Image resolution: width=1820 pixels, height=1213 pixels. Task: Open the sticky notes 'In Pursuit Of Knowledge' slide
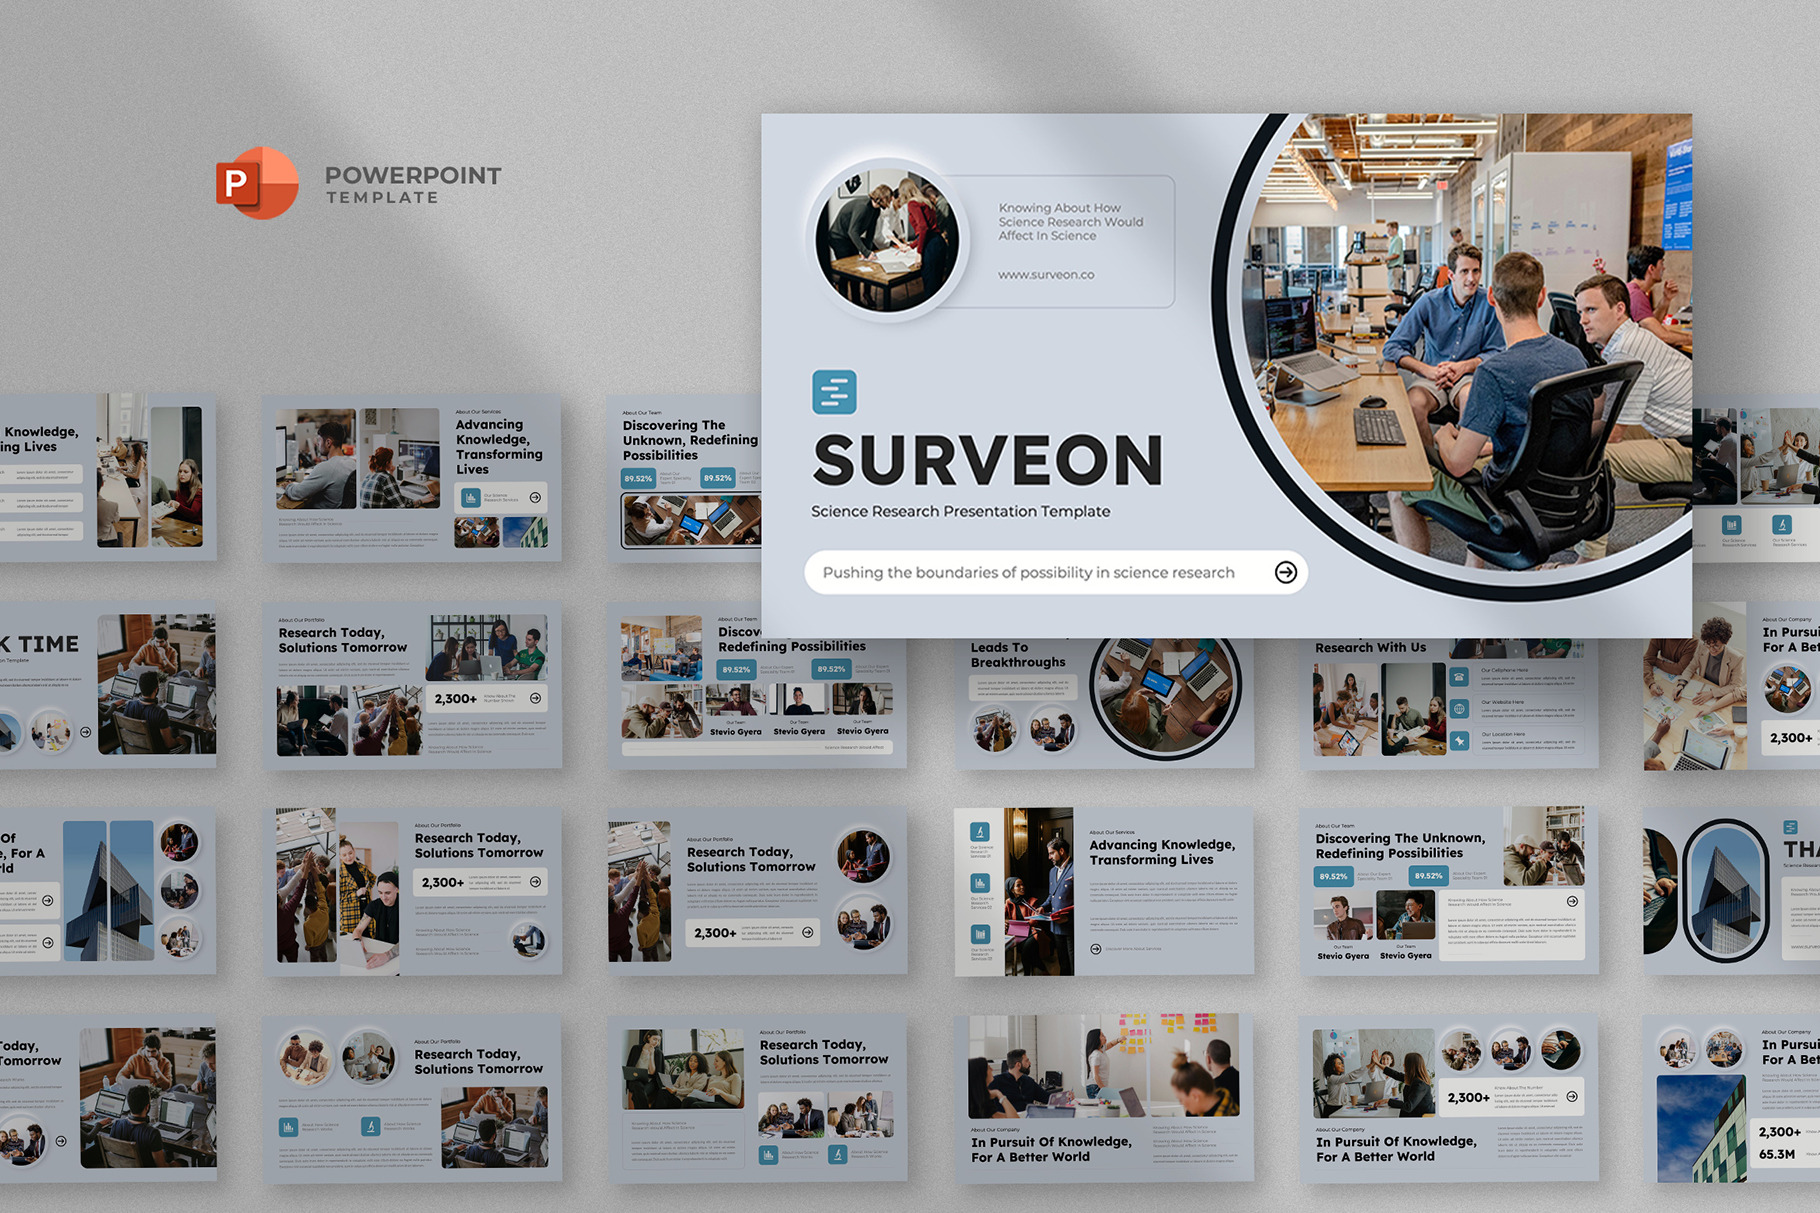click(x=1104, y=1097)
